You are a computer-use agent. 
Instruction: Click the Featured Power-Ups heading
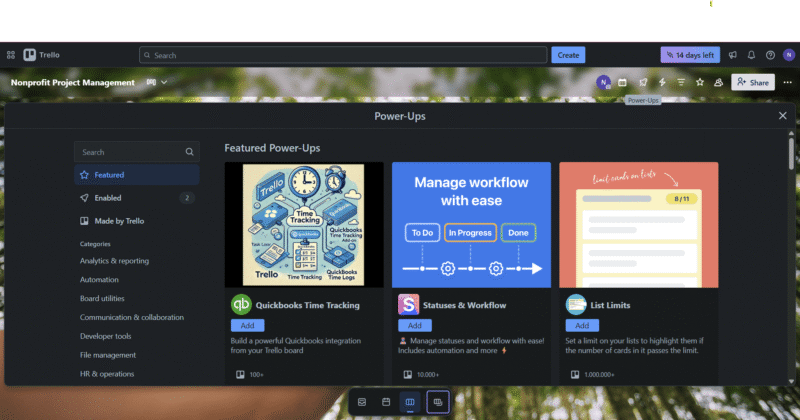272,148
